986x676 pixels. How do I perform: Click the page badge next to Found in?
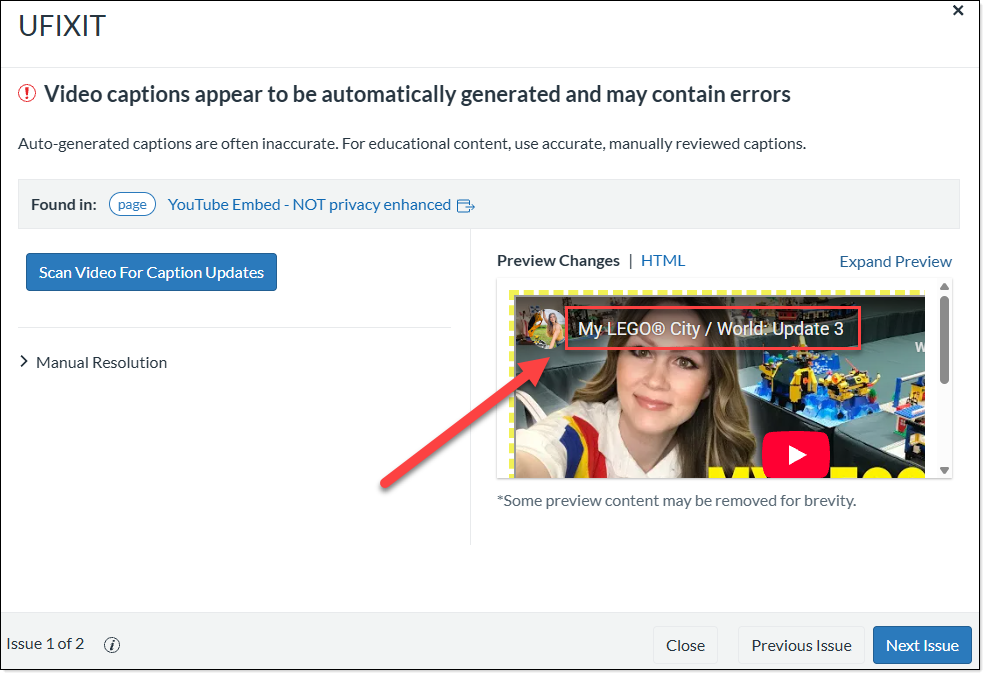[x=132, y=205]
